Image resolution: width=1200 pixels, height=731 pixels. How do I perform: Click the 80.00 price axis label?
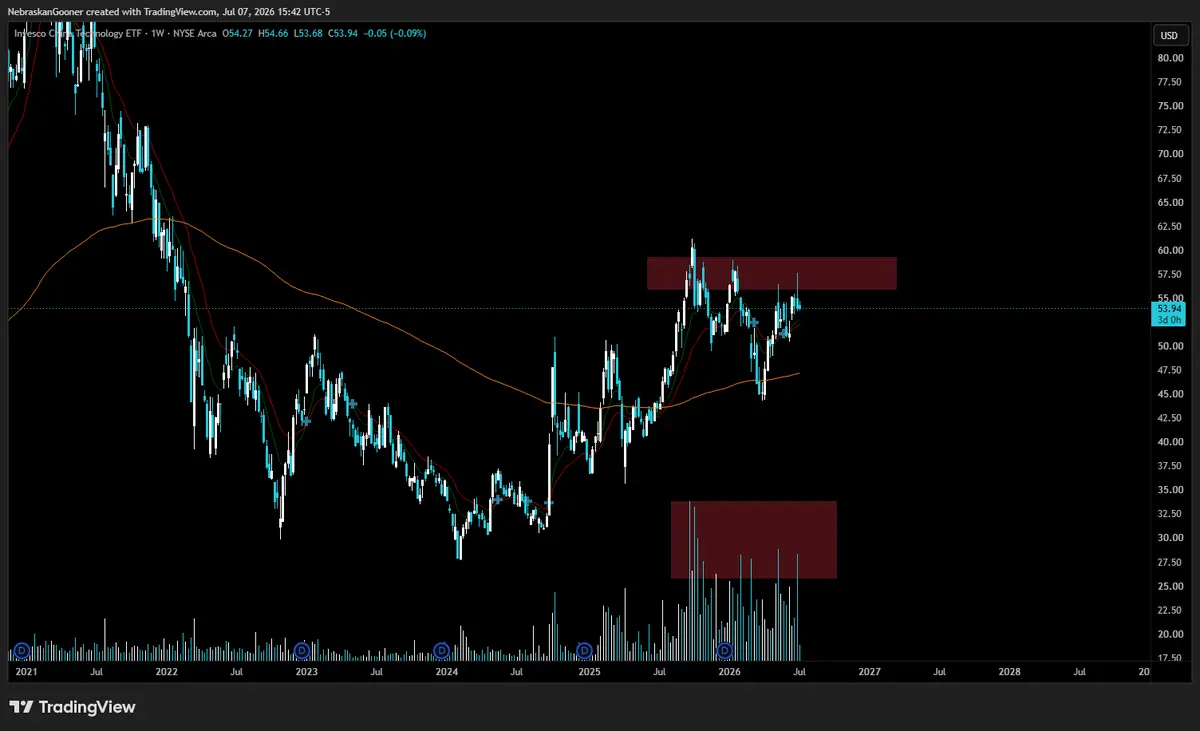pos(1170,58)
